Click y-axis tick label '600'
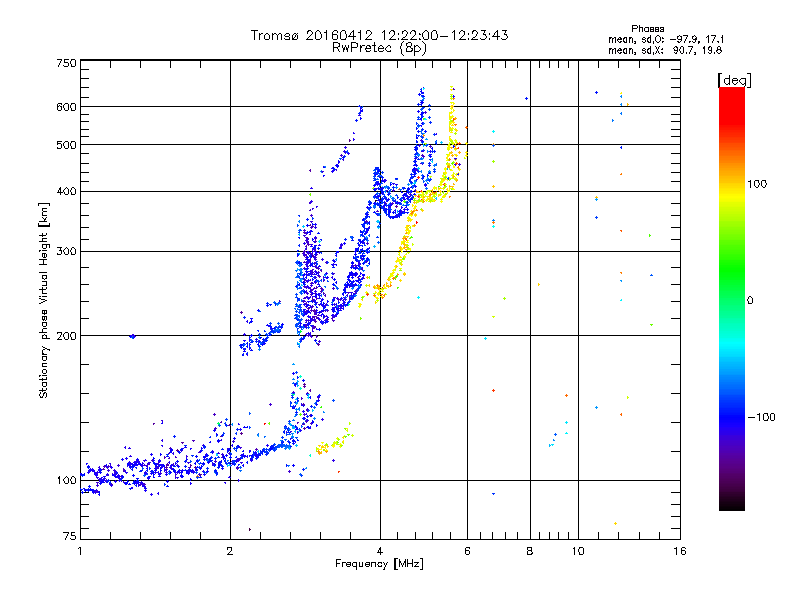Viewport: 800px width, 600px height. [x=66, y=107]
